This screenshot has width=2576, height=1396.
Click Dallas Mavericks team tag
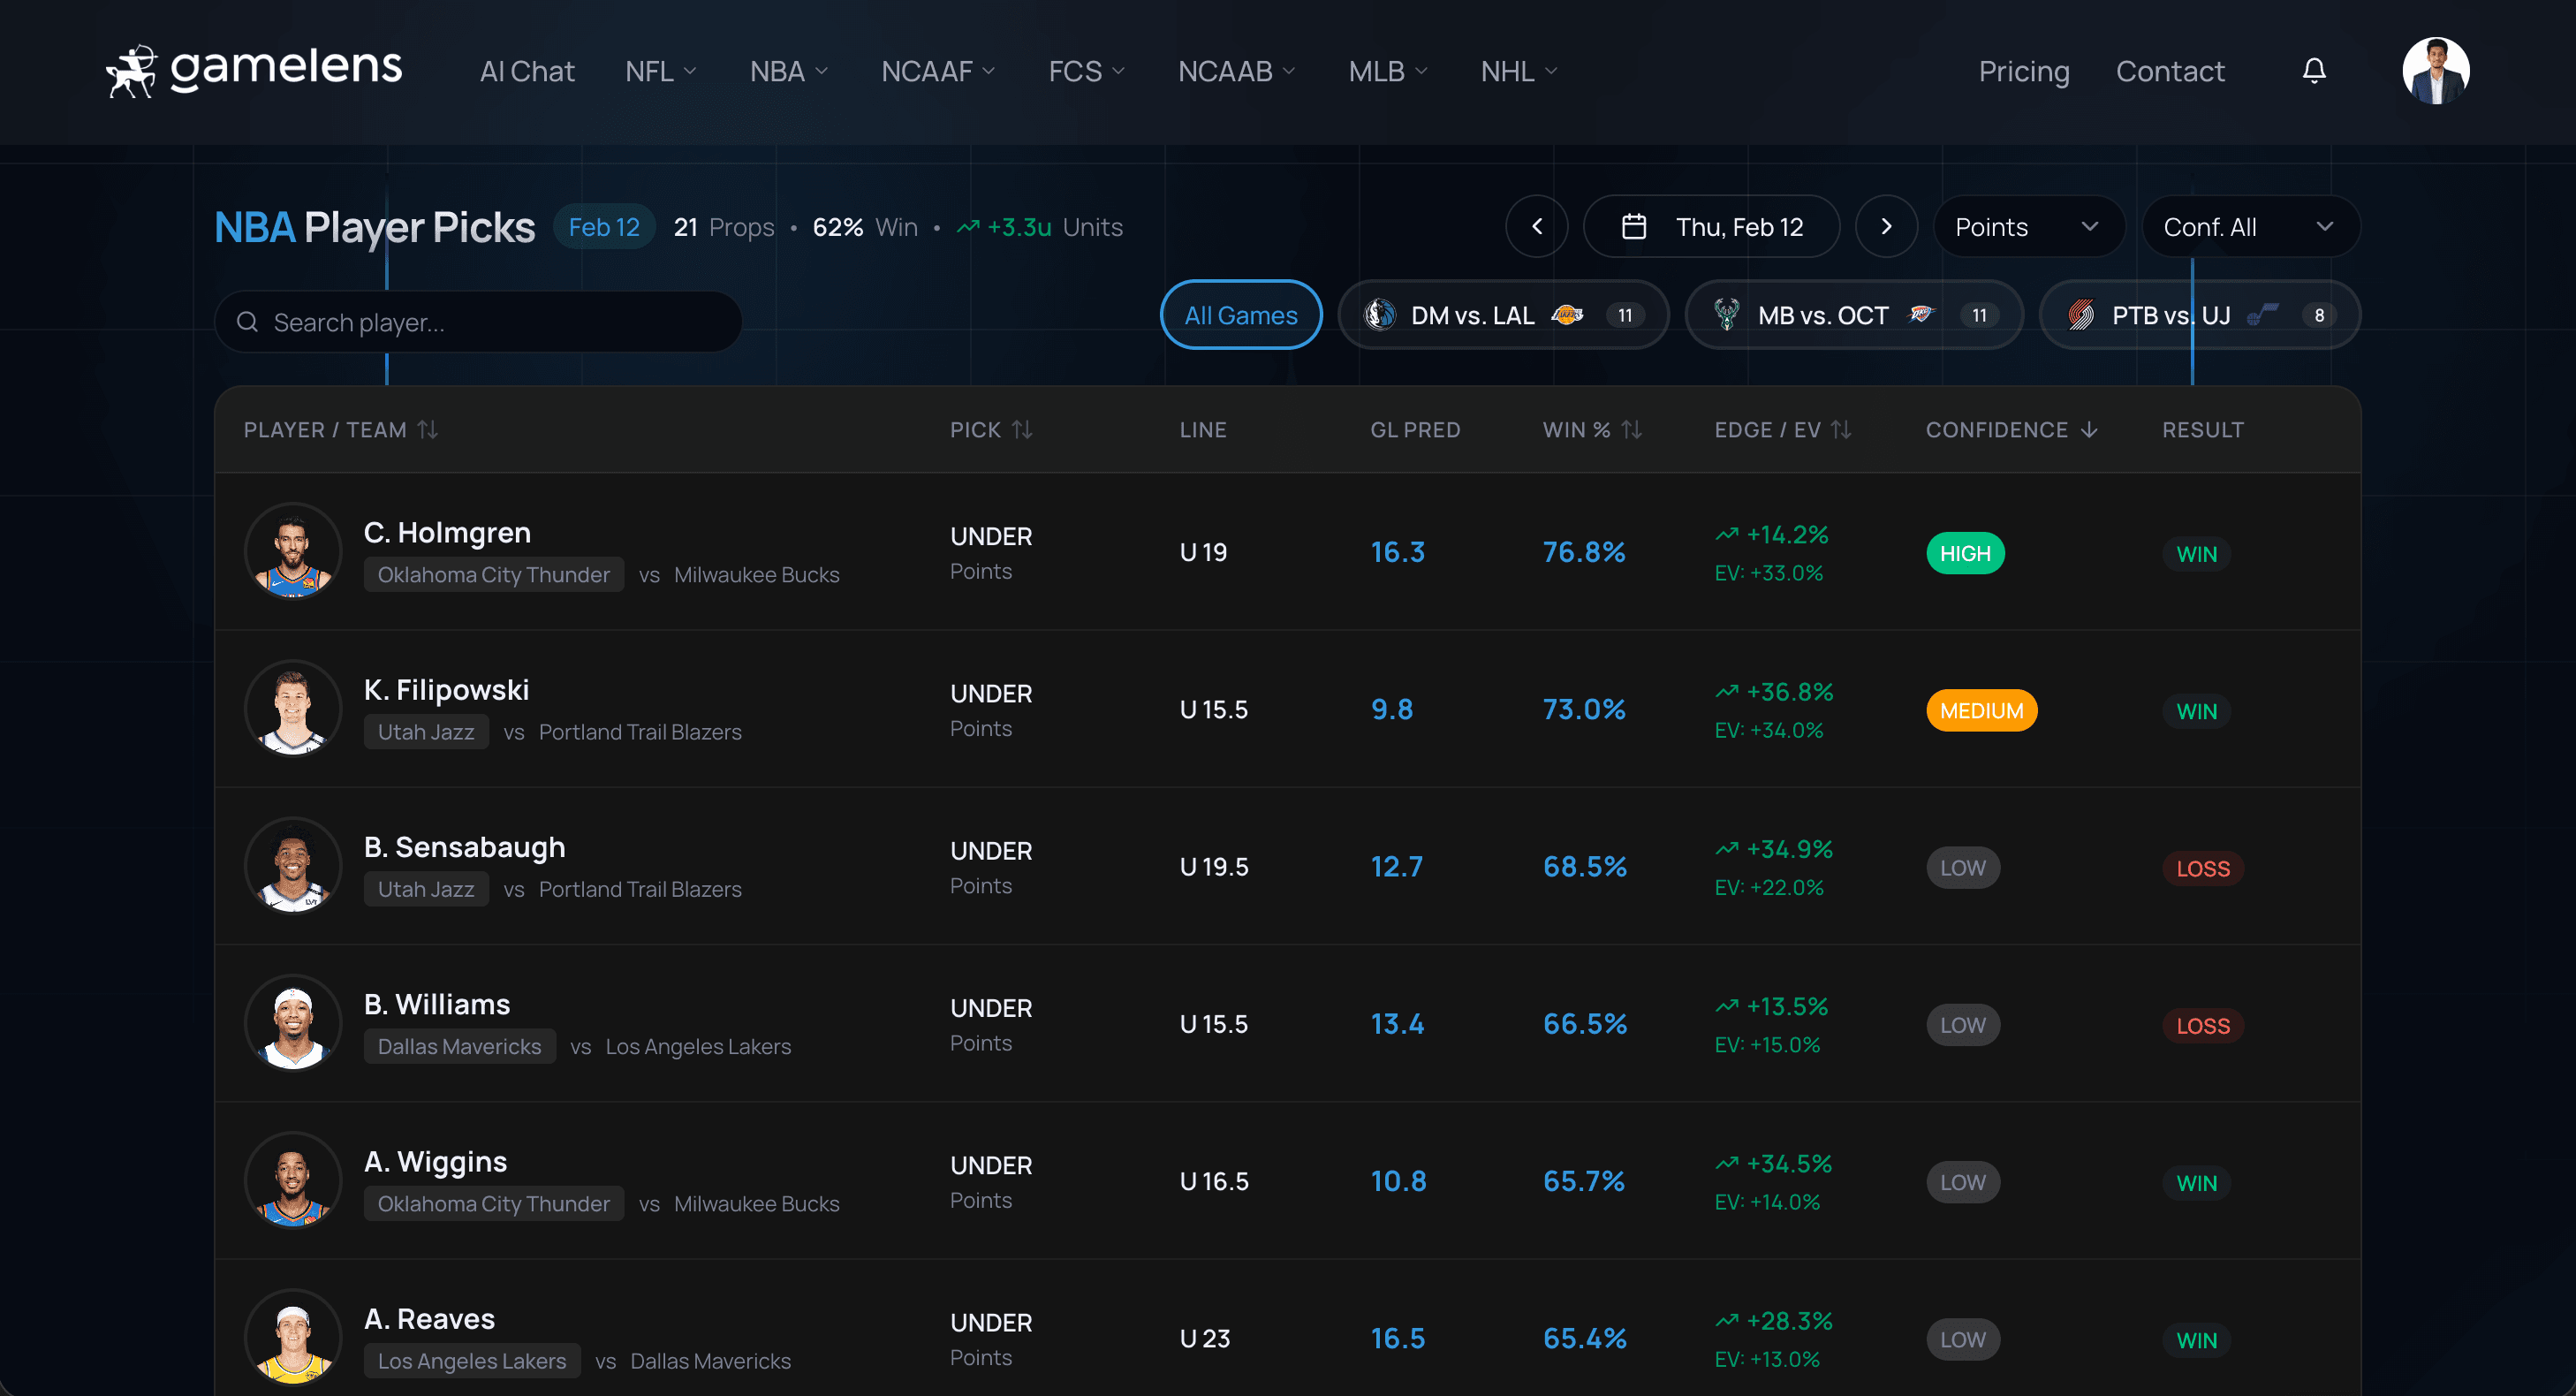[x=460, y=1046]
